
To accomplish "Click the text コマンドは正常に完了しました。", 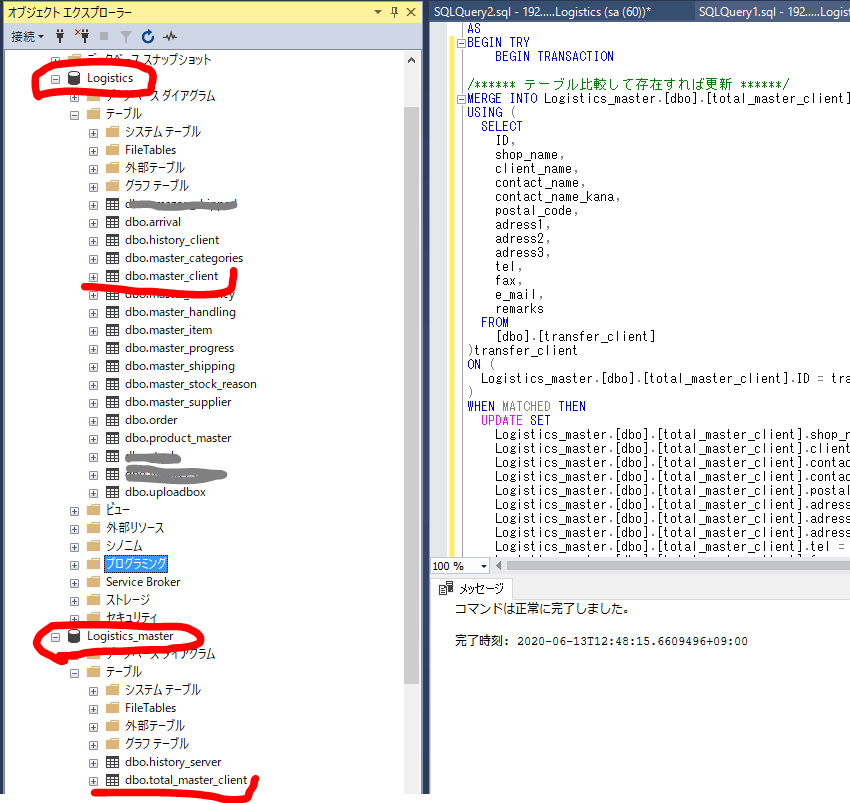I will pyautogui.click(x=542, y=609).
